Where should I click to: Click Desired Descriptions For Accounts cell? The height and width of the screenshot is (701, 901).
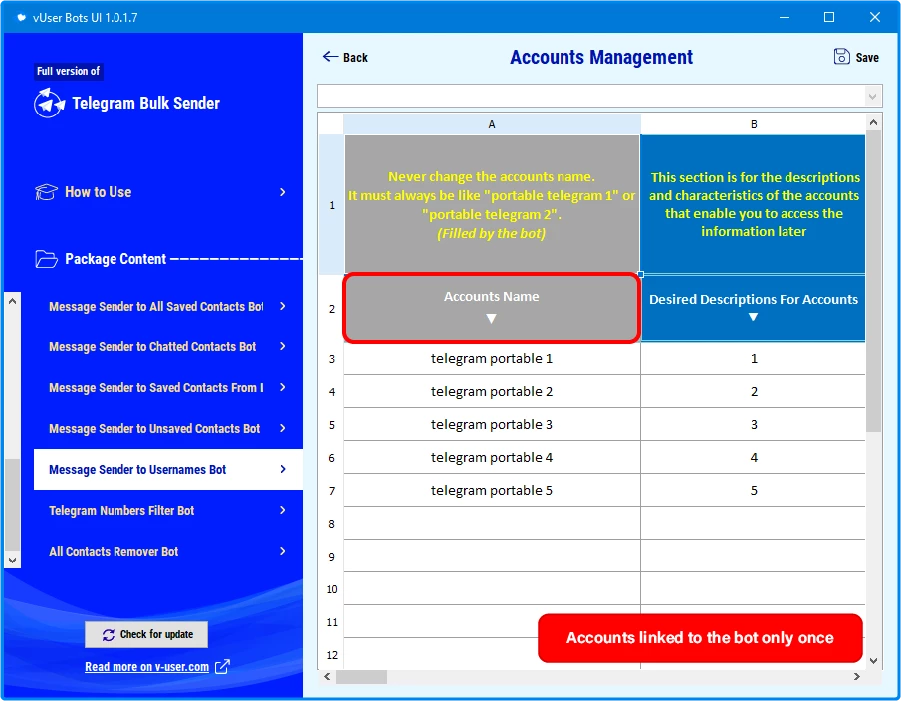[753, 308]
